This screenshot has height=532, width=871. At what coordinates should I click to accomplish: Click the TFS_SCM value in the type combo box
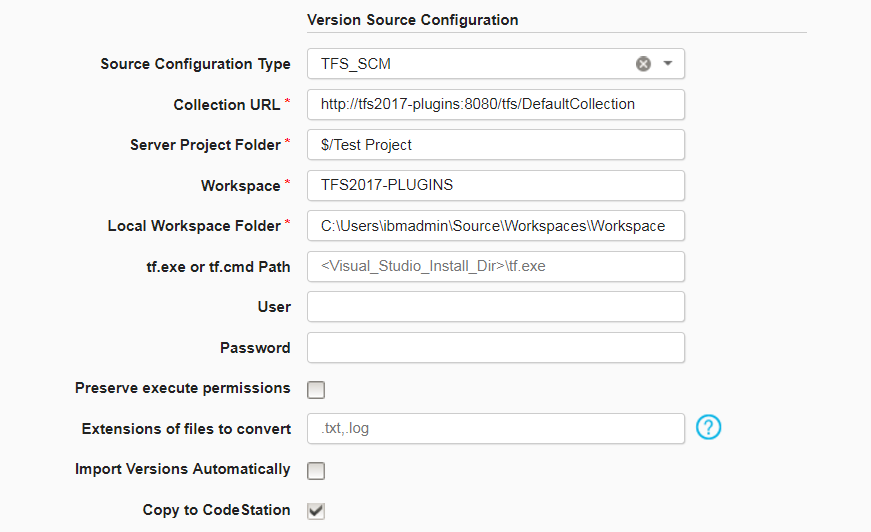(357, 64)
